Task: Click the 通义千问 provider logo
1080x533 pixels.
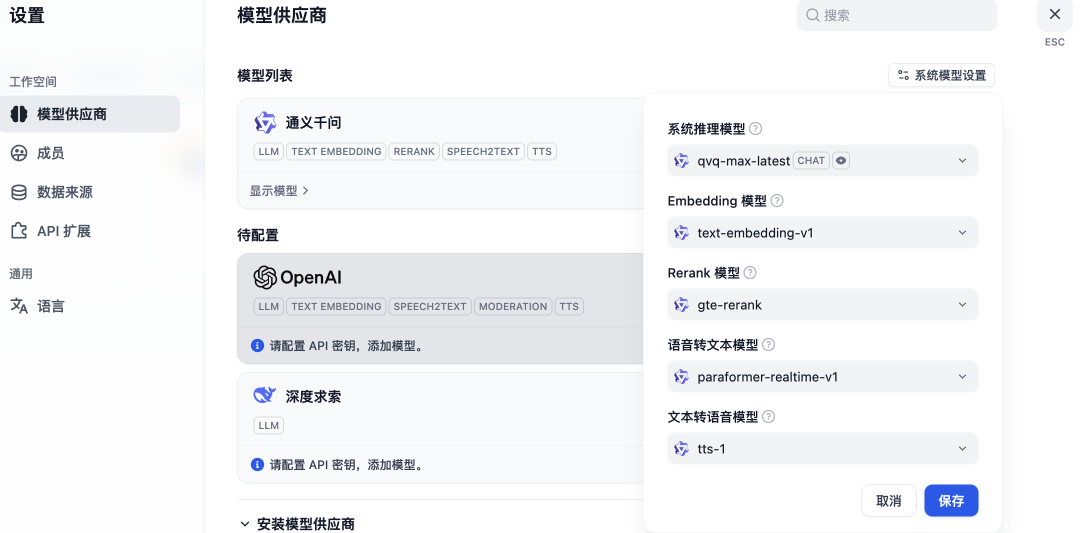Action: (x=265, y=123)
